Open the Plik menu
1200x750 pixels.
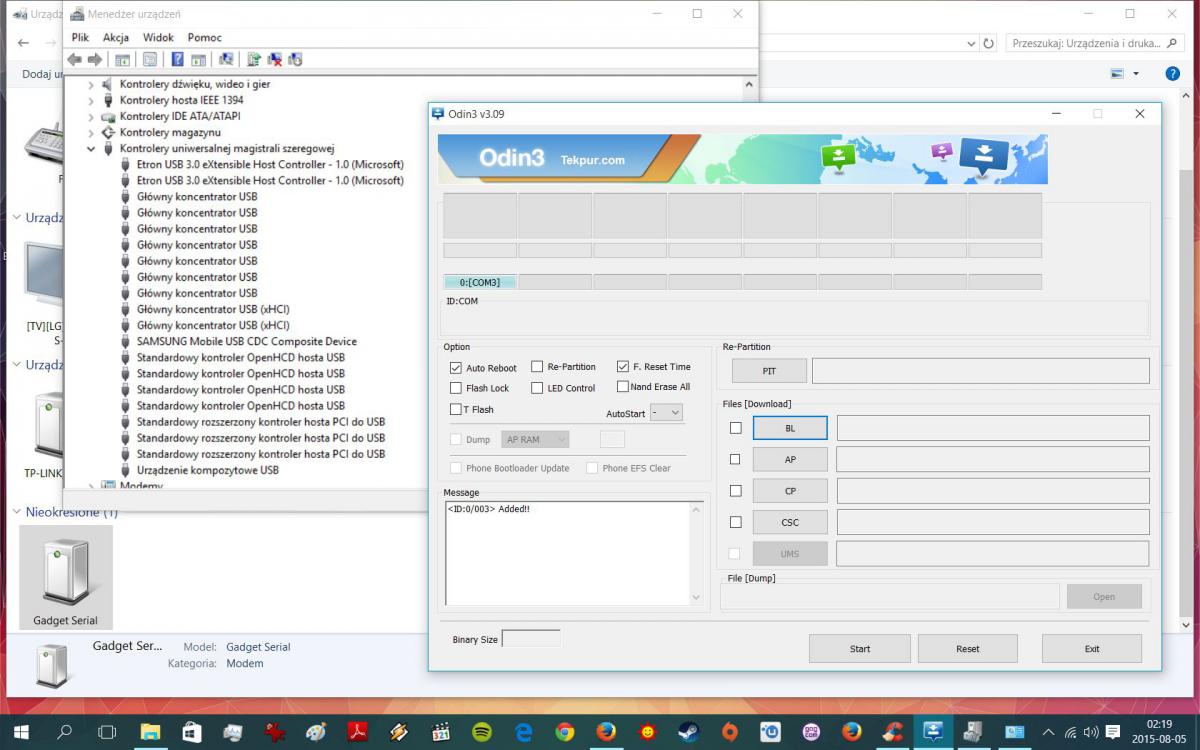click(x=80, y=37)
